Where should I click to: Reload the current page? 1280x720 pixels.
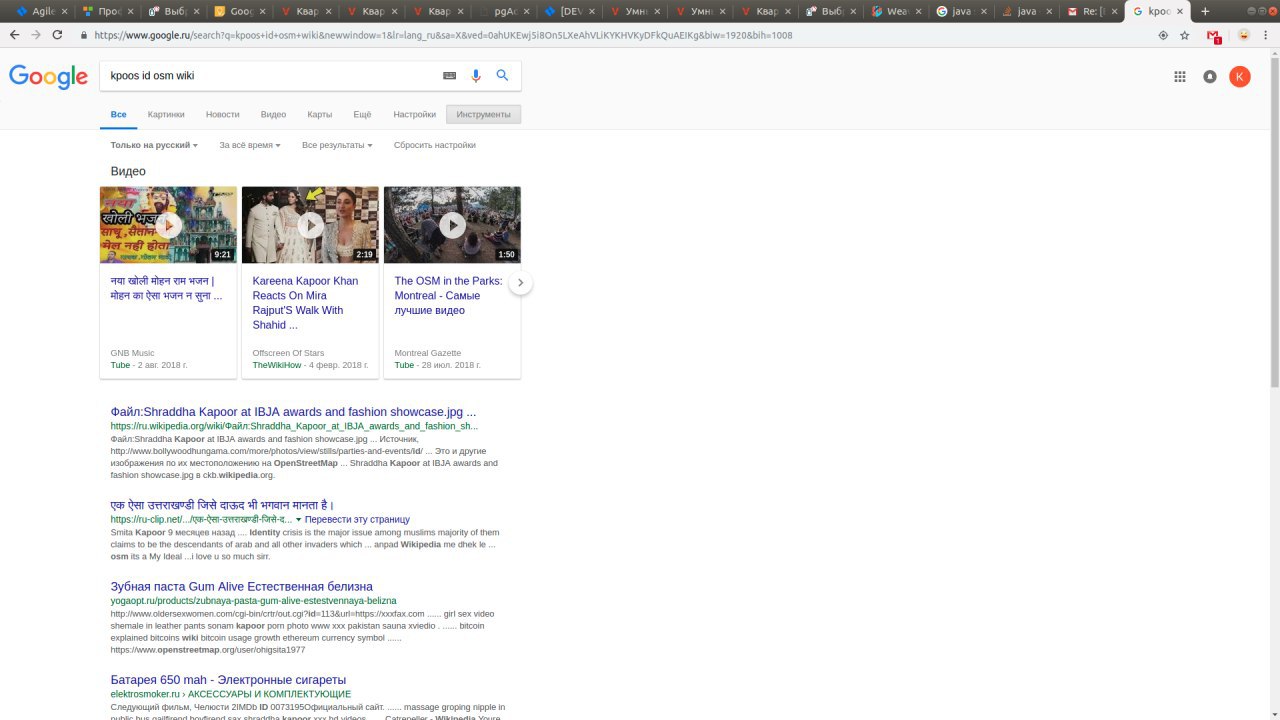pos(58,34)
